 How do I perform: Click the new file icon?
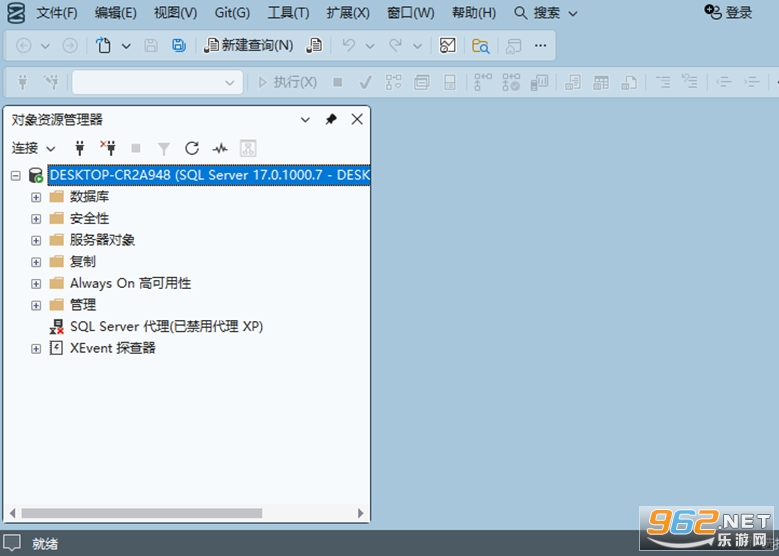tap(103, 46)
